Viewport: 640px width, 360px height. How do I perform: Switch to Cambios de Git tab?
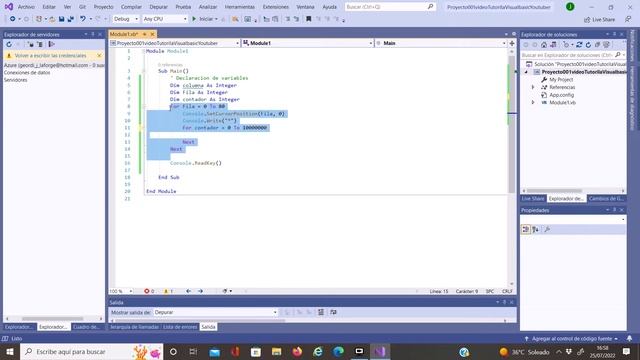pyautogui.click(x=606, y=198)
